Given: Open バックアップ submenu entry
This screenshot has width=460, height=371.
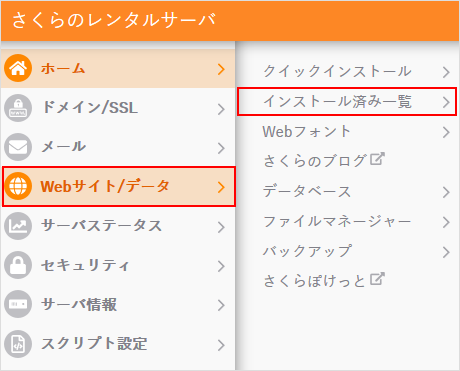Looking at the screenshot, I should point(347,251).
